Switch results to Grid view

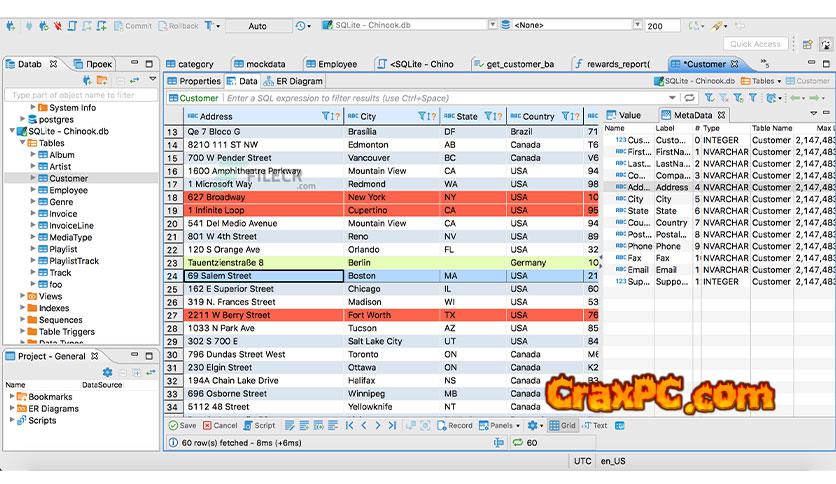click(x=562, y=425)
